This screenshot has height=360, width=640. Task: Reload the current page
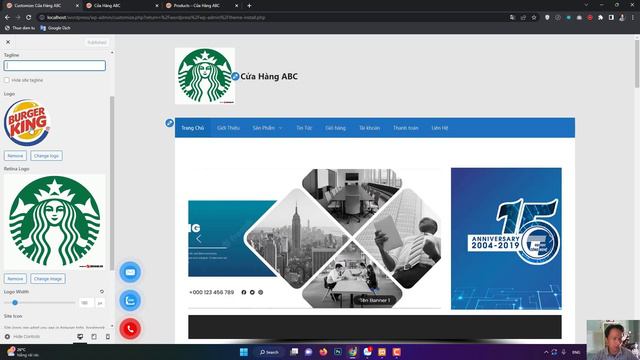(29, 18)
